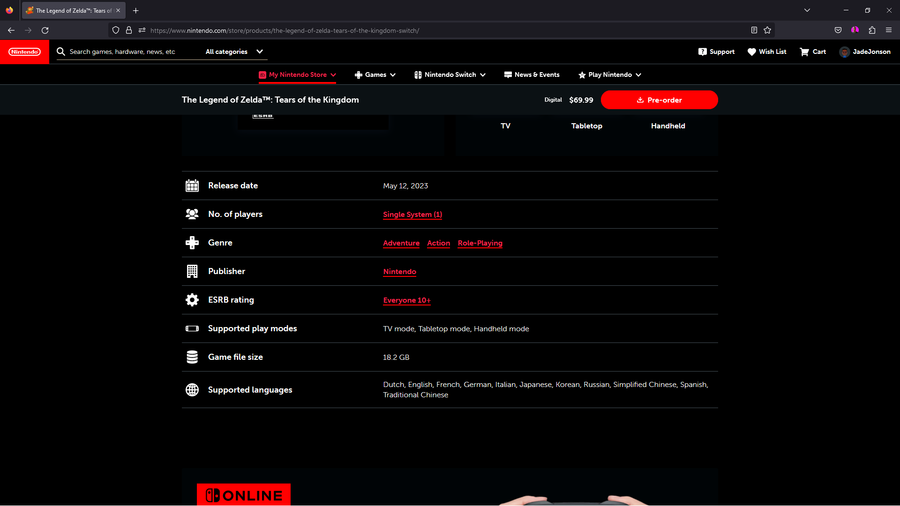
Task: Click the 18.2 GB file size value
Action: coord(396,357)
